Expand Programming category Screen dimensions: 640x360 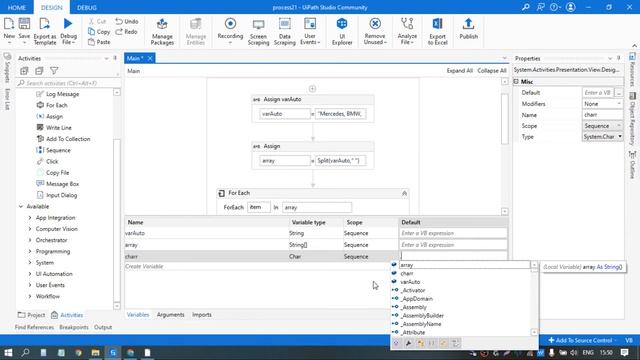30,251
